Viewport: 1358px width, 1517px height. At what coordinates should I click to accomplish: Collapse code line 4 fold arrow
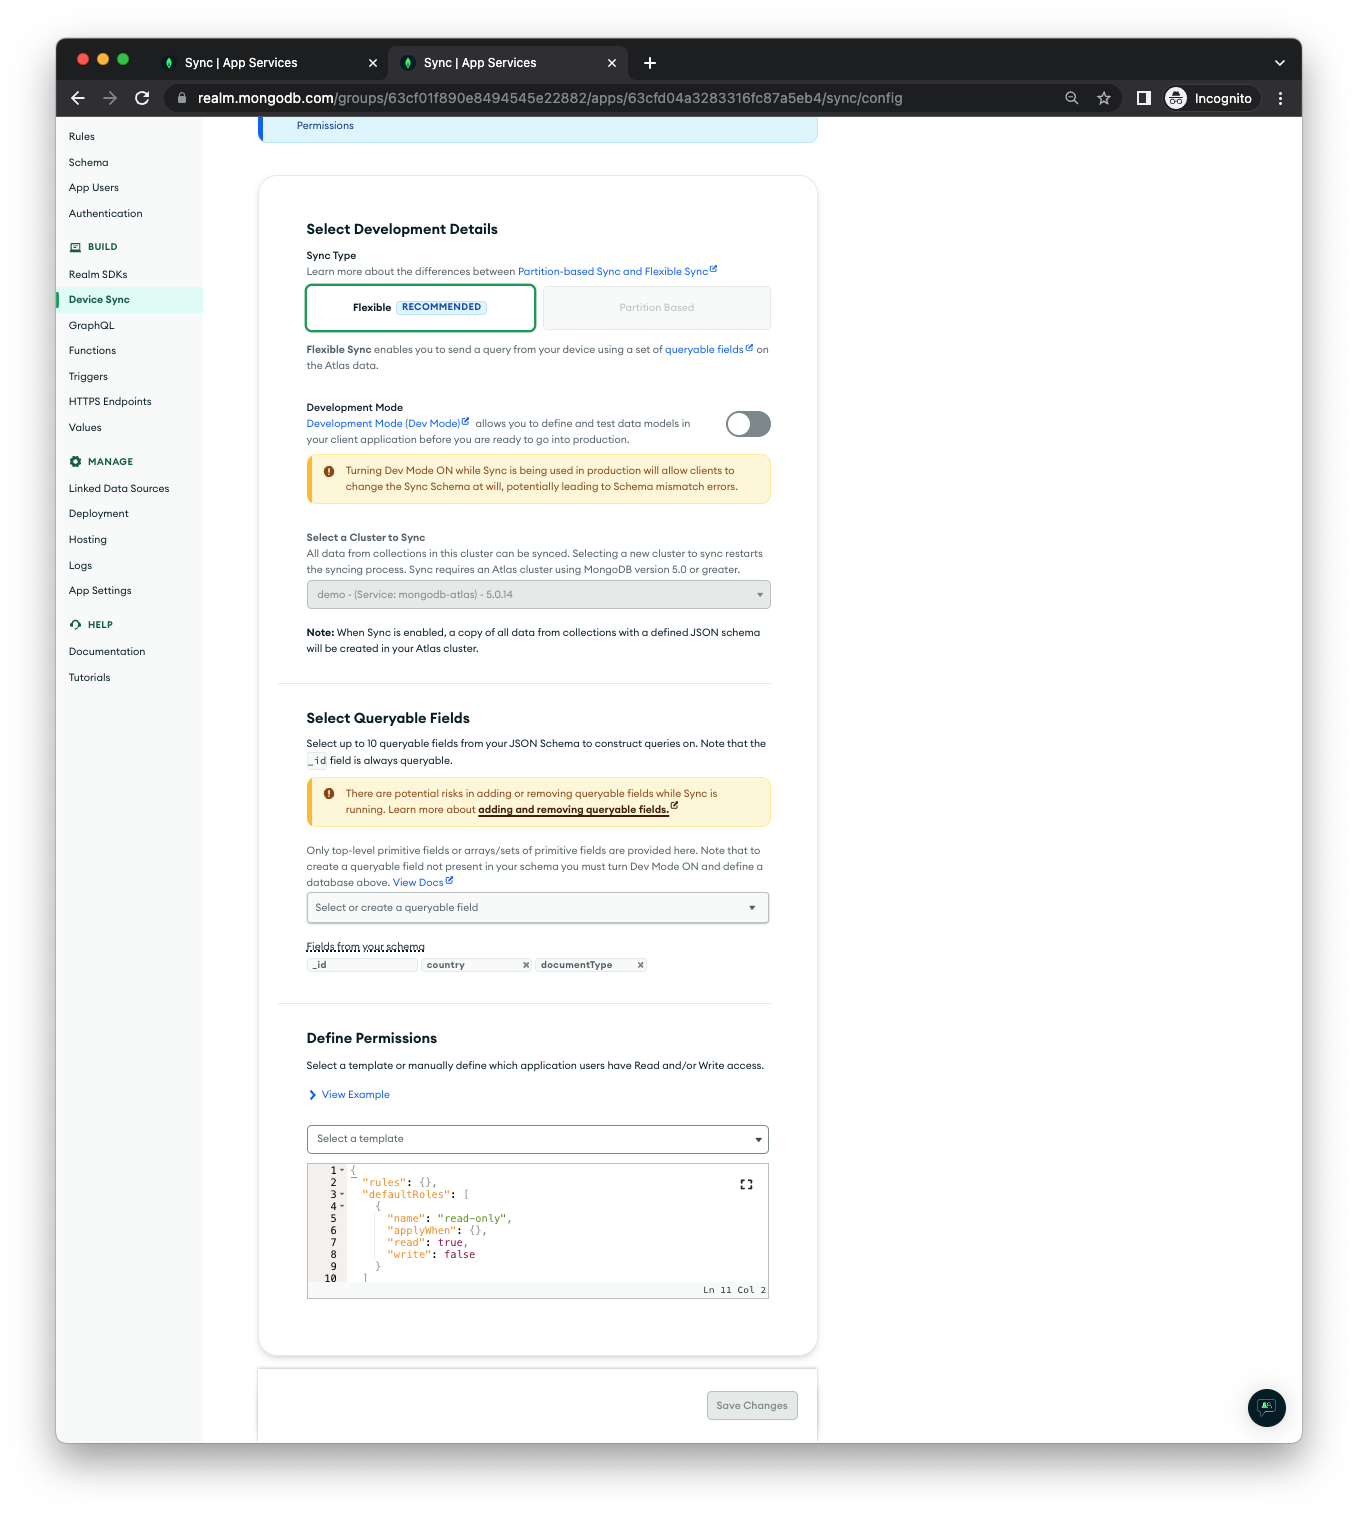pyautogui.click(x=342, y=1206)
